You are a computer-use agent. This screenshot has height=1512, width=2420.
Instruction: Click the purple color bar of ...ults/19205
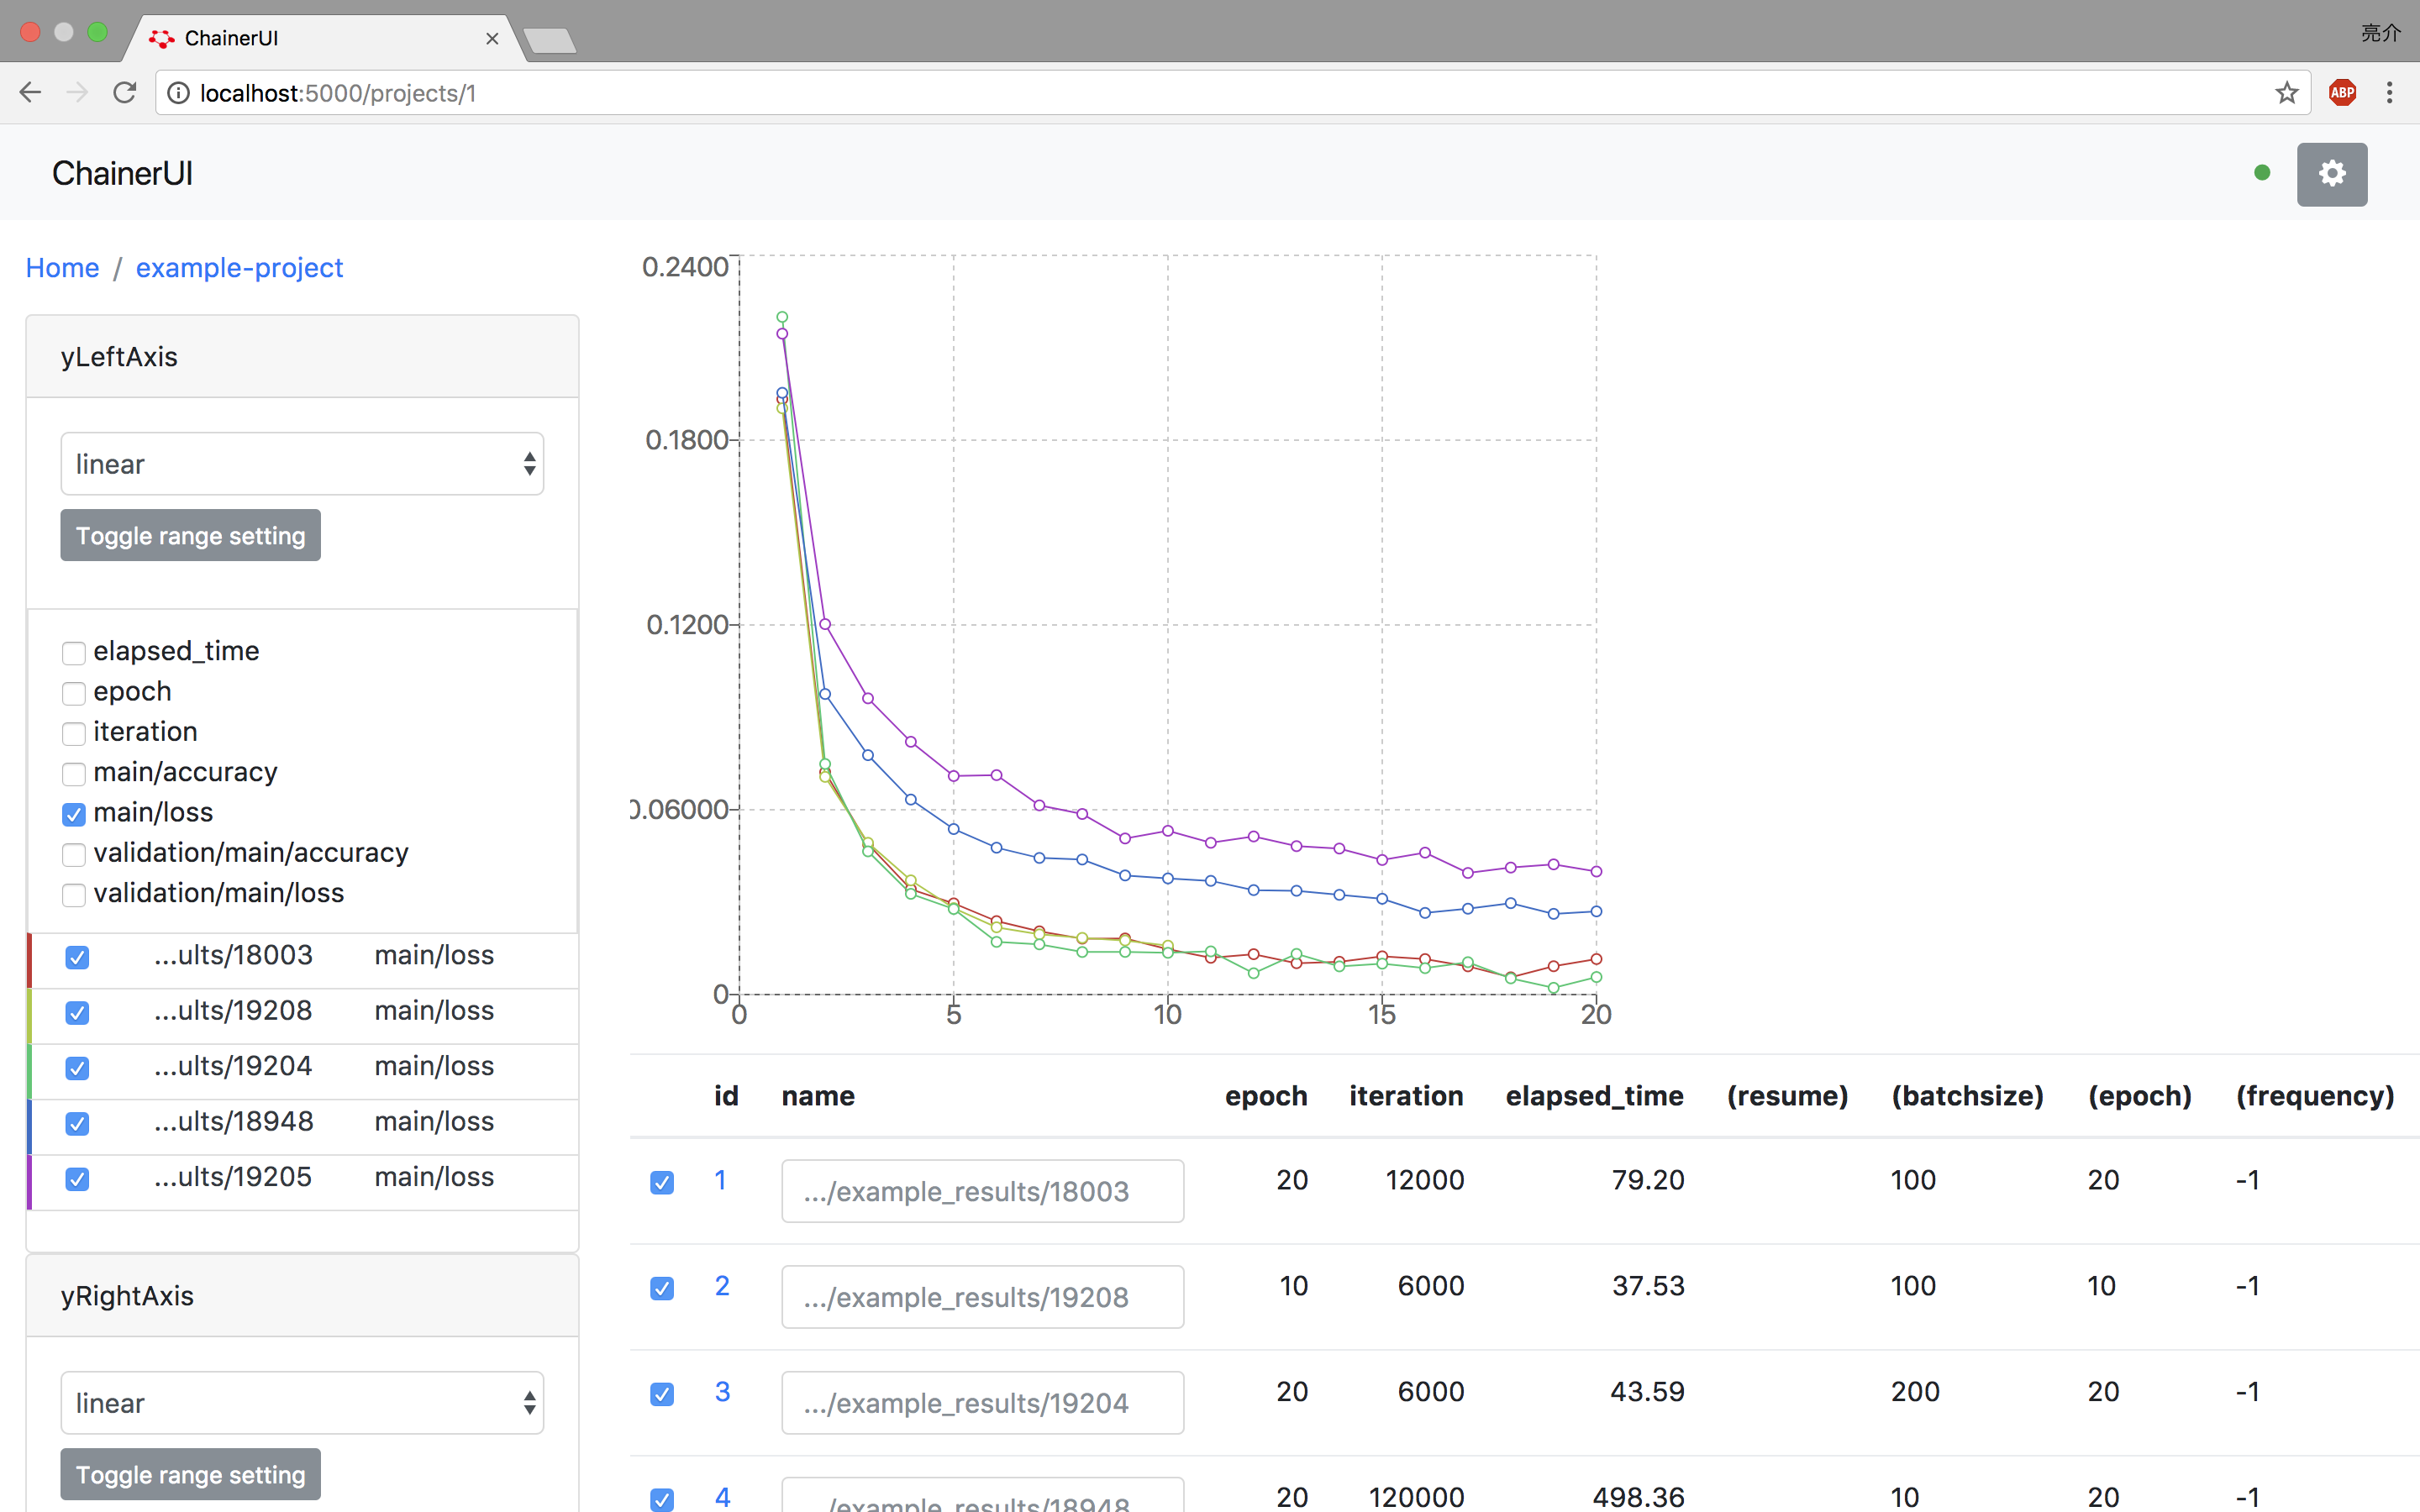29,1182
